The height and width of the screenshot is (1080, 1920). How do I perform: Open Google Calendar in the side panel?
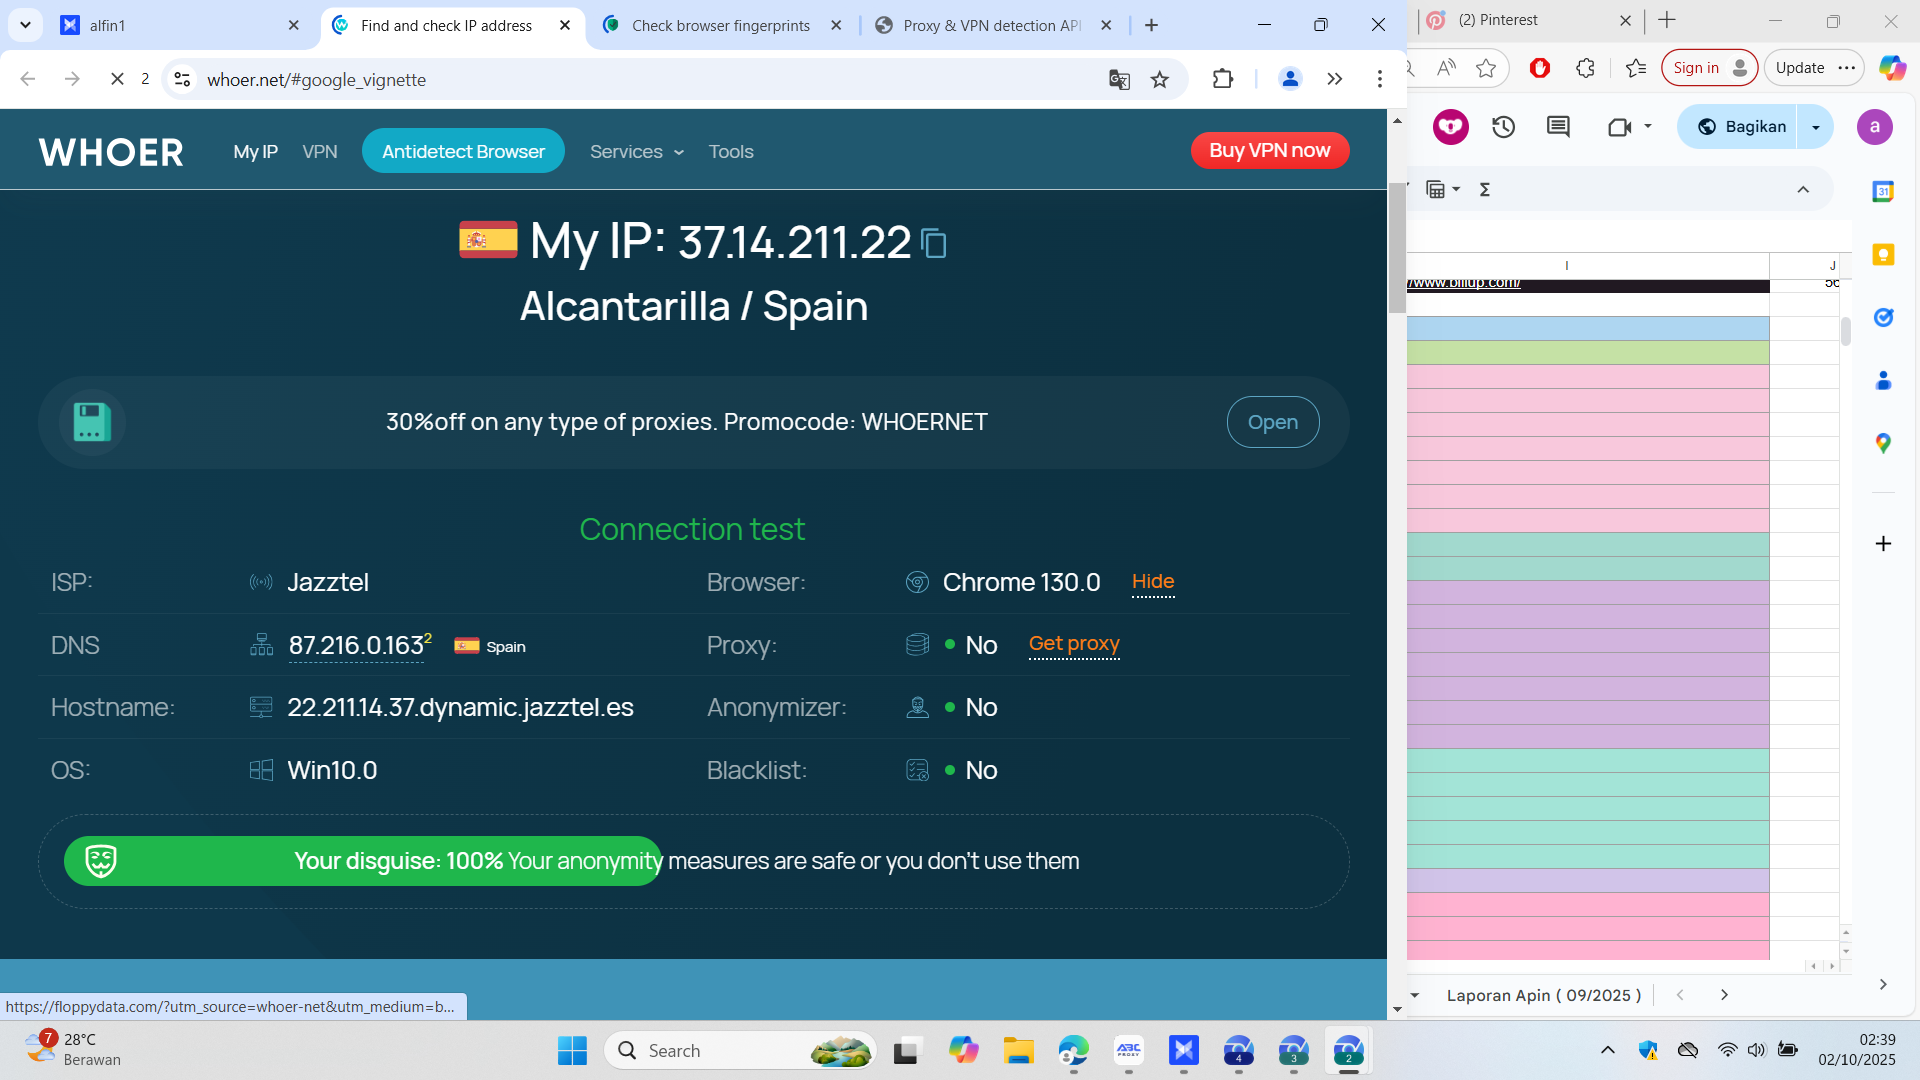1883,191
